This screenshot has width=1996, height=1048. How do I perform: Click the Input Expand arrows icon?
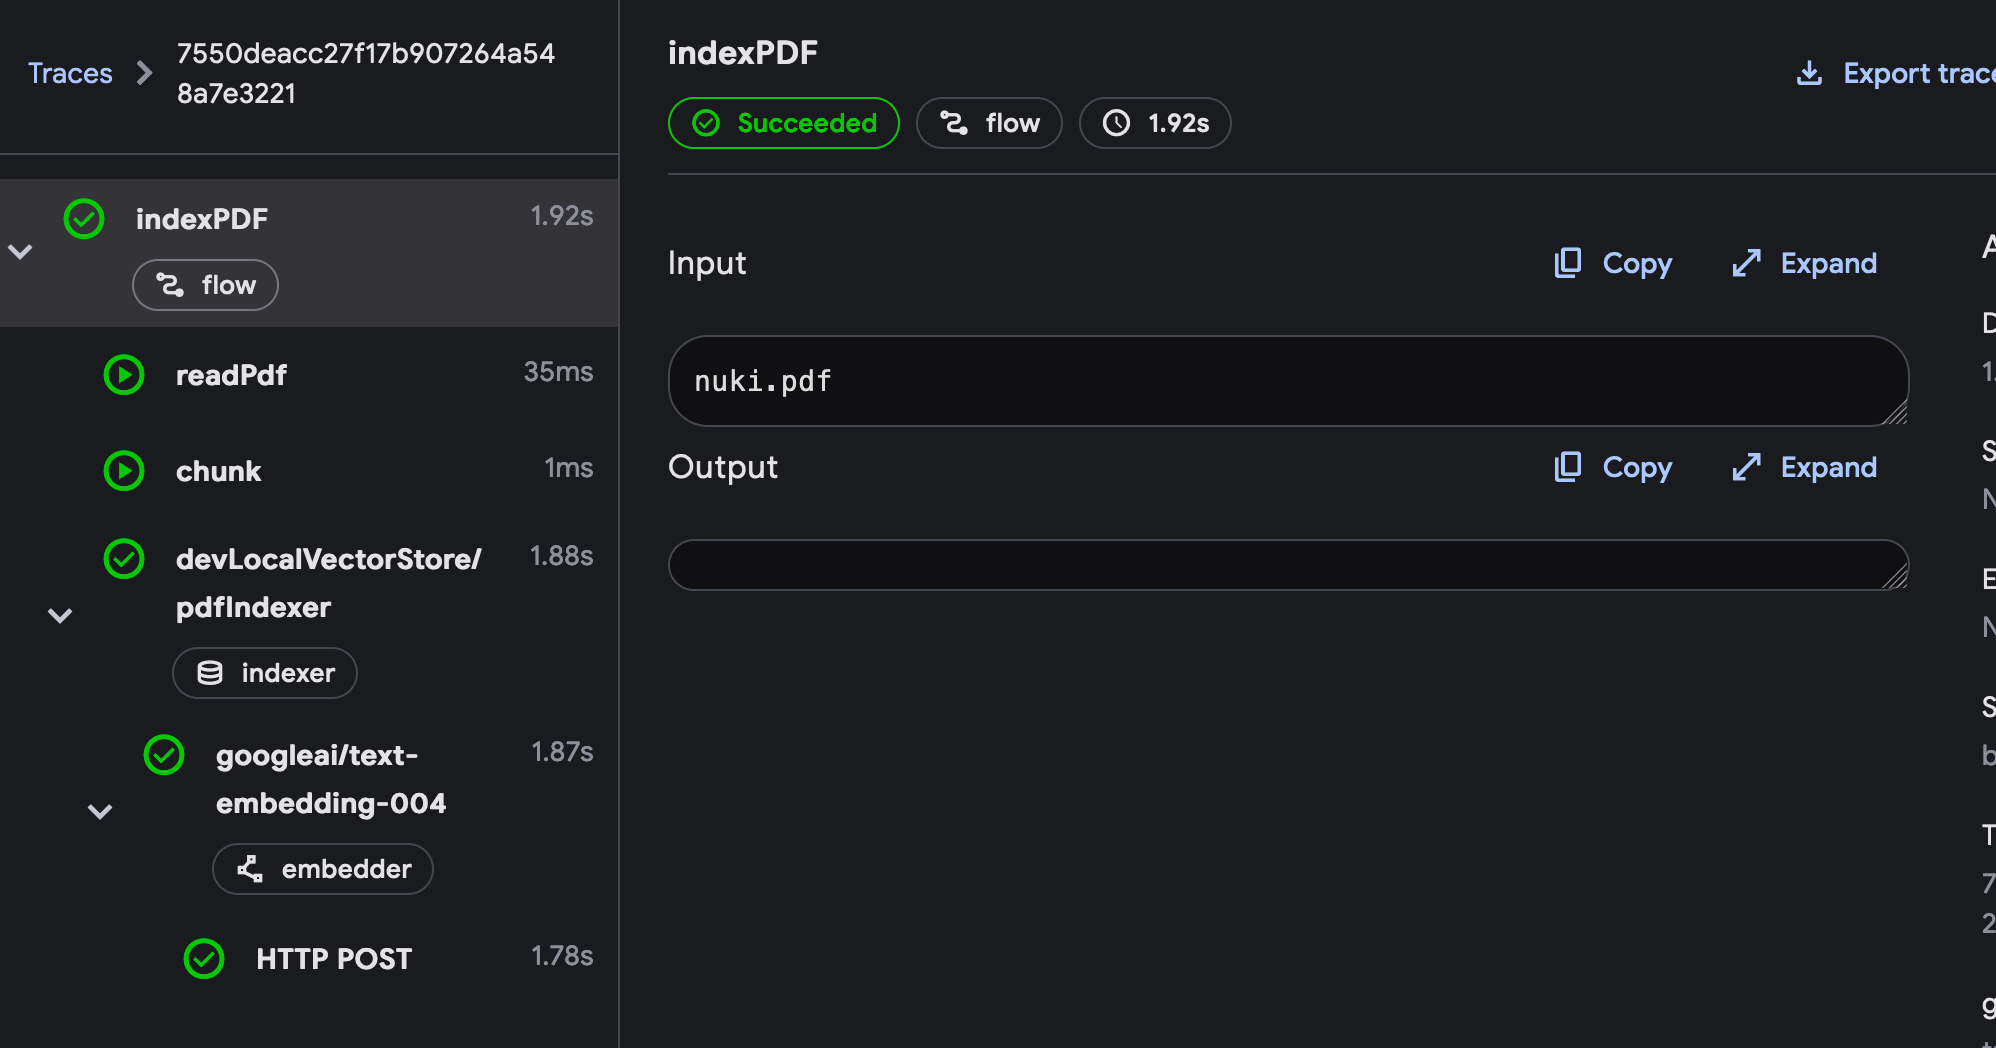pyautogui.click(x=1746, y=263)
